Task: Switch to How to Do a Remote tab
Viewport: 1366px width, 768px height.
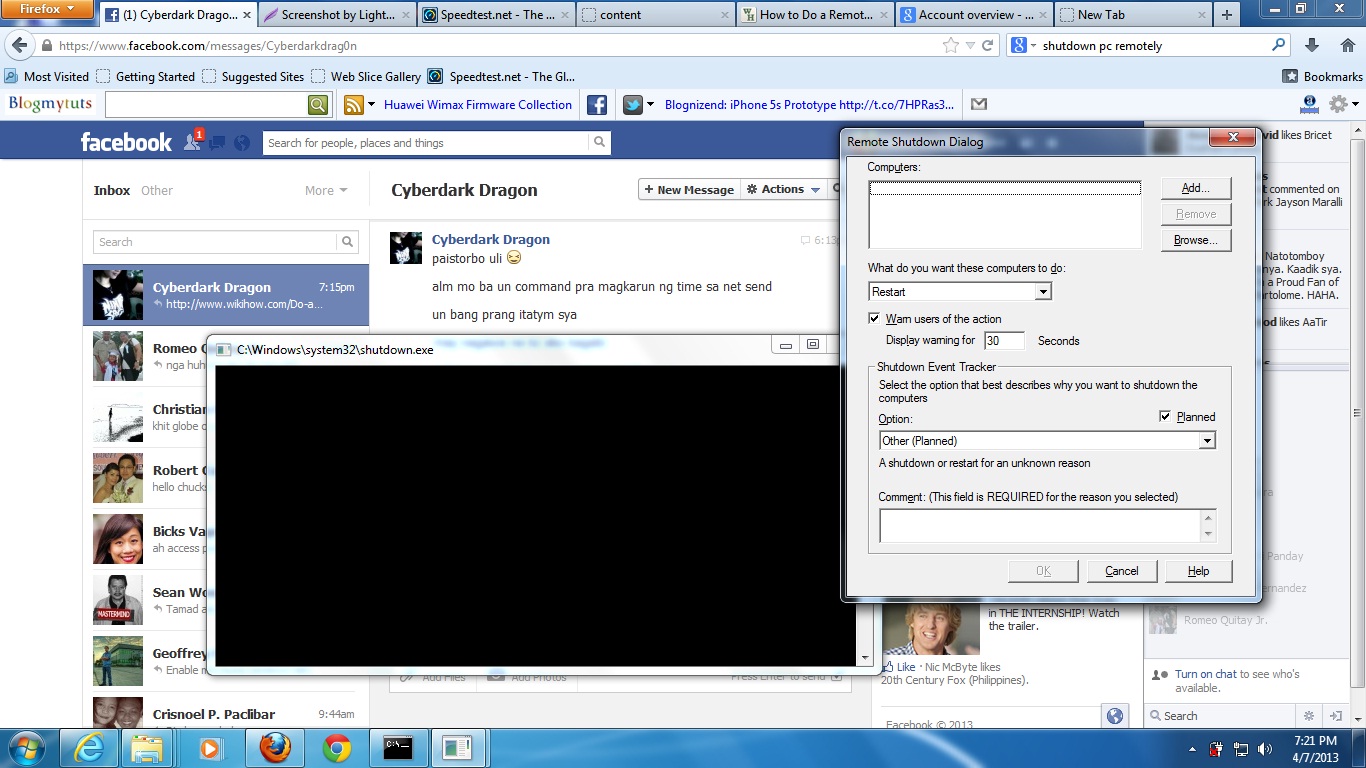Action: tap(816, 15)
